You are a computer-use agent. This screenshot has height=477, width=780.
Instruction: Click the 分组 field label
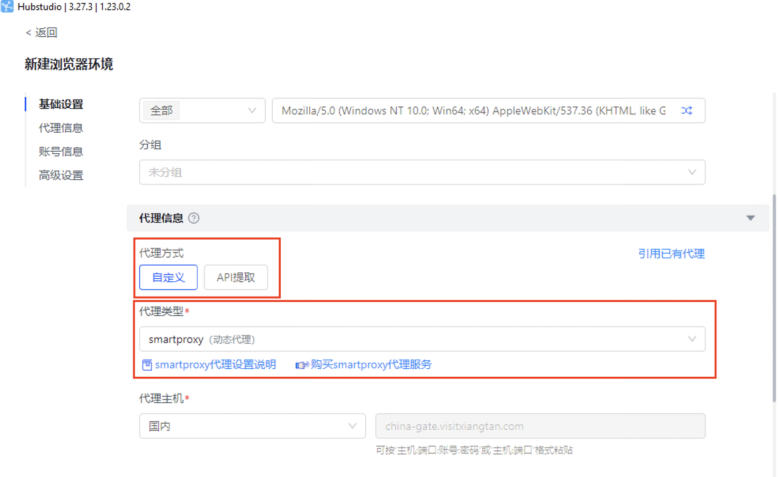(x=150, y=145)
